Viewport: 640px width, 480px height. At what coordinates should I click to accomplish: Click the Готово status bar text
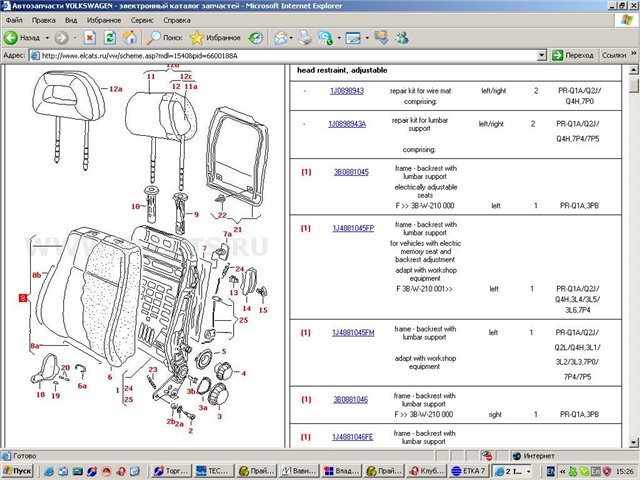click(x=24, y=456)
